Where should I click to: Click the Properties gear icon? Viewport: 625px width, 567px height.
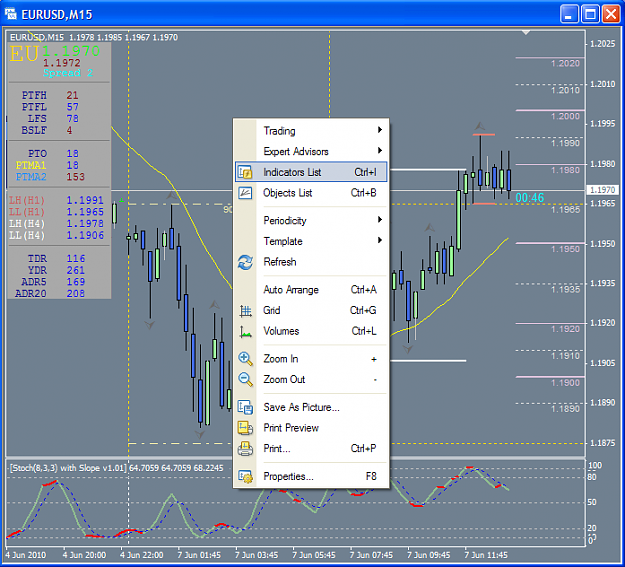coord(245,476)
